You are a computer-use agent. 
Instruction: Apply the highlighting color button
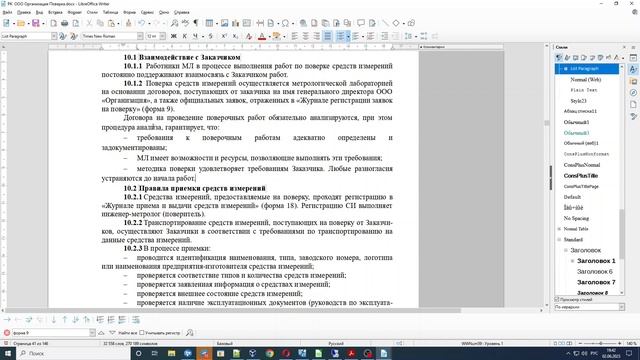tap(277, 36)
